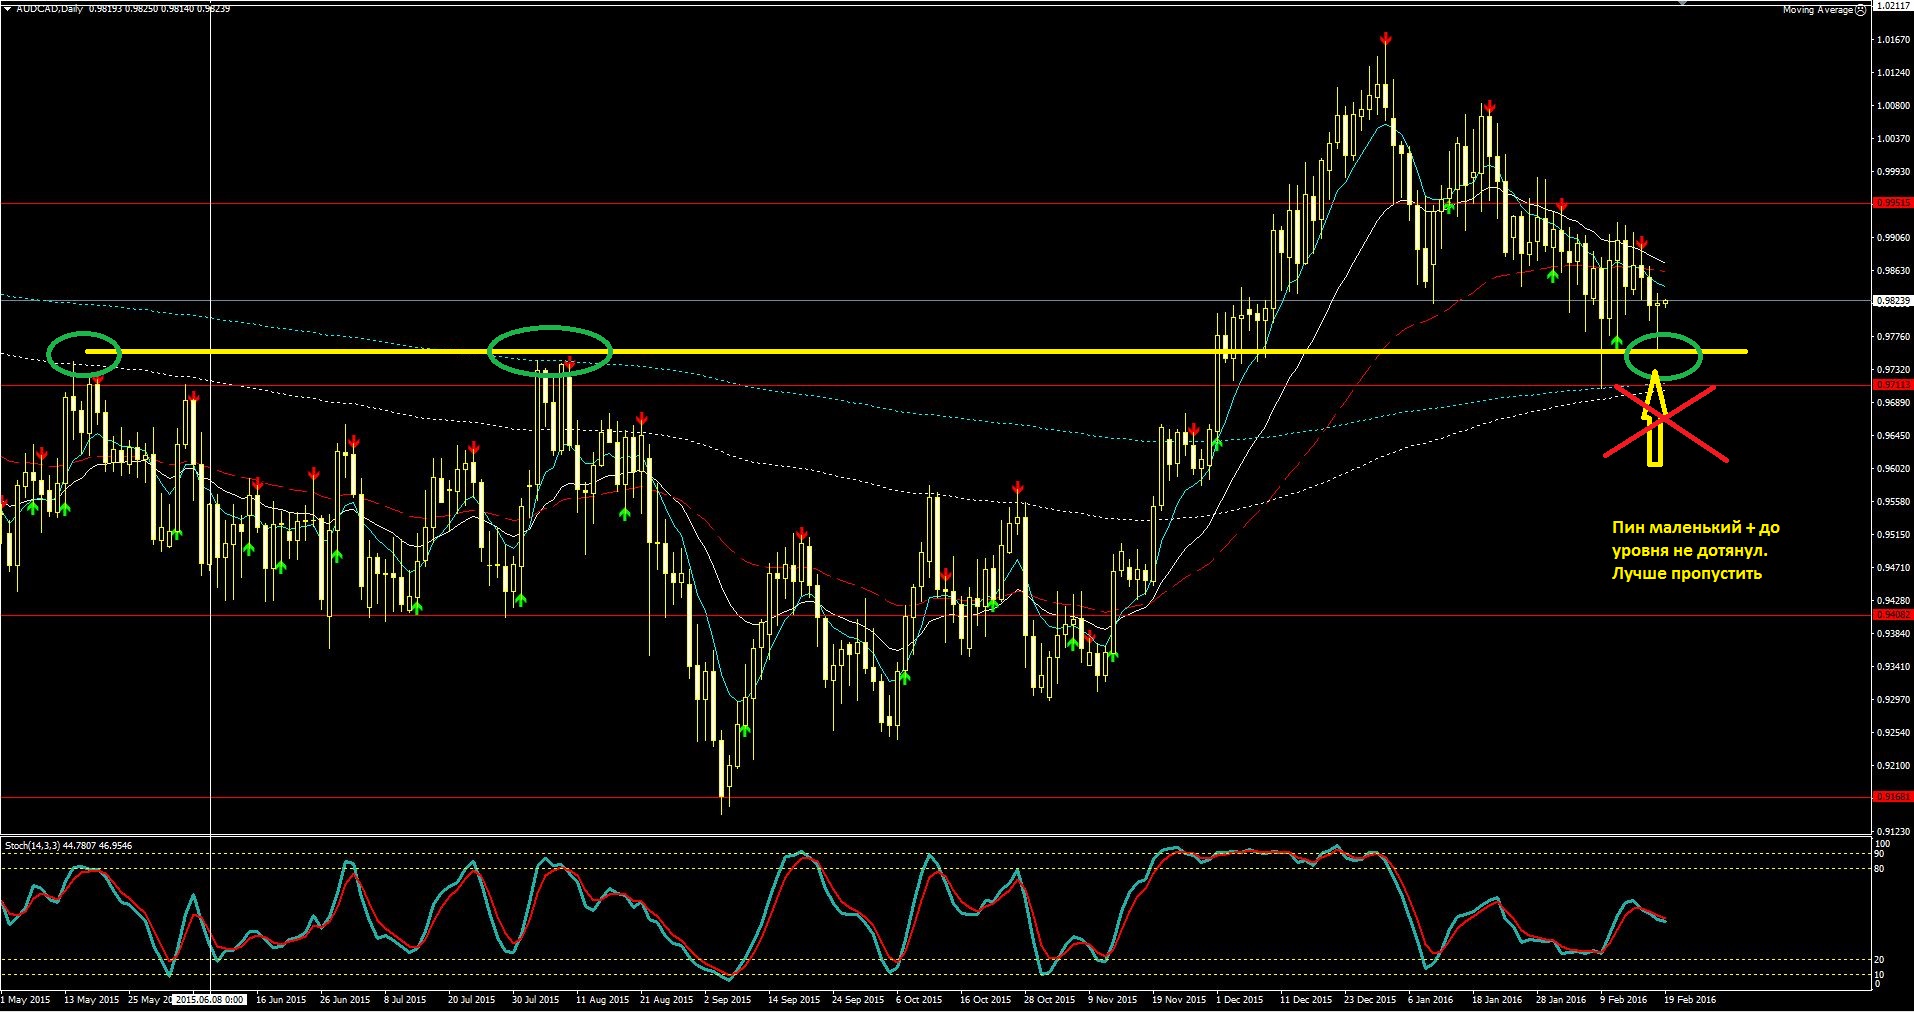This screenshot has height=1013, width=1914.
Task: Click the 0.96450 price on the scale
Action: click(1894, 436)
